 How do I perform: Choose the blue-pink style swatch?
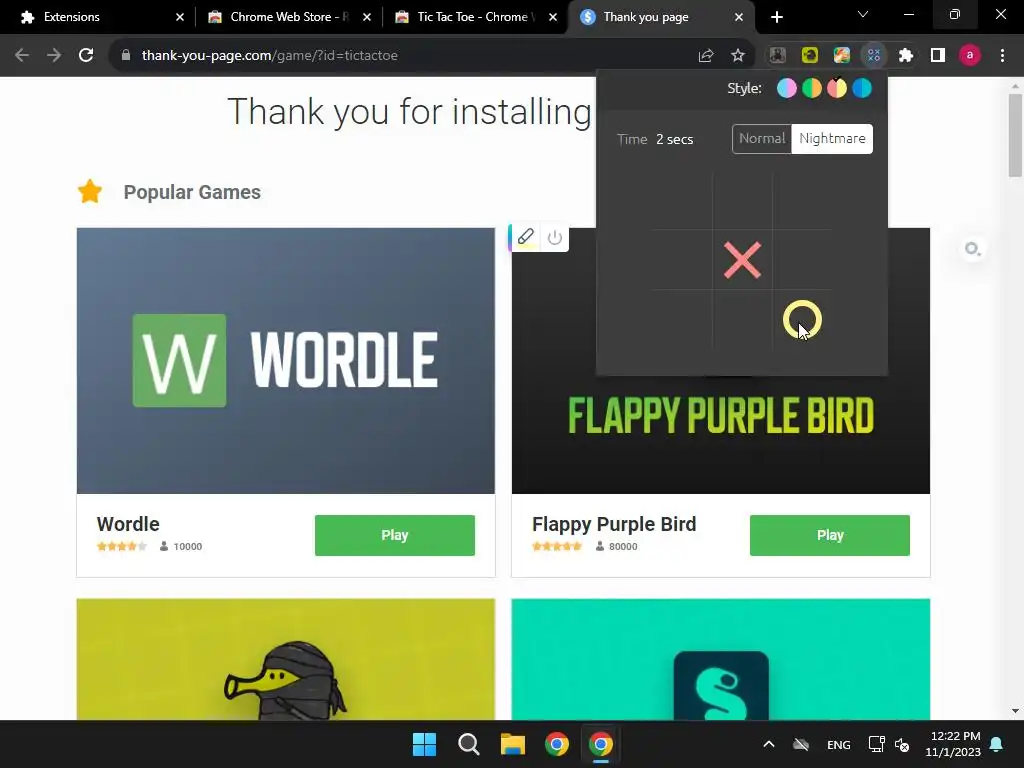[787, 88]
